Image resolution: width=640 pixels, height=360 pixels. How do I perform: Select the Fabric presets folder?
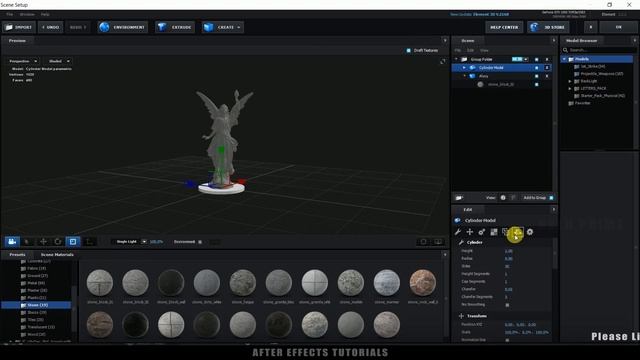[33, 269]
